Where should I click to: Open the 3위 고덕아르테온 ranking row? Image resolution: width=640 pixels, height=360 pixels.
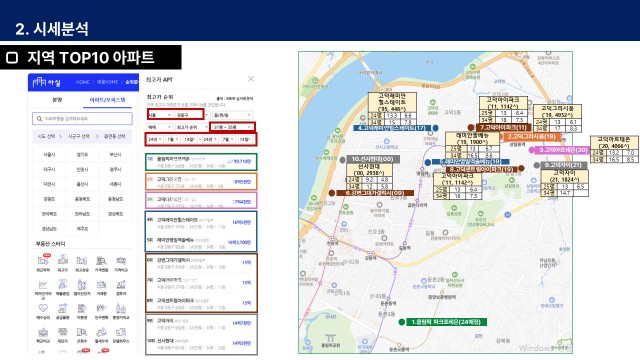tap(201, 200)
